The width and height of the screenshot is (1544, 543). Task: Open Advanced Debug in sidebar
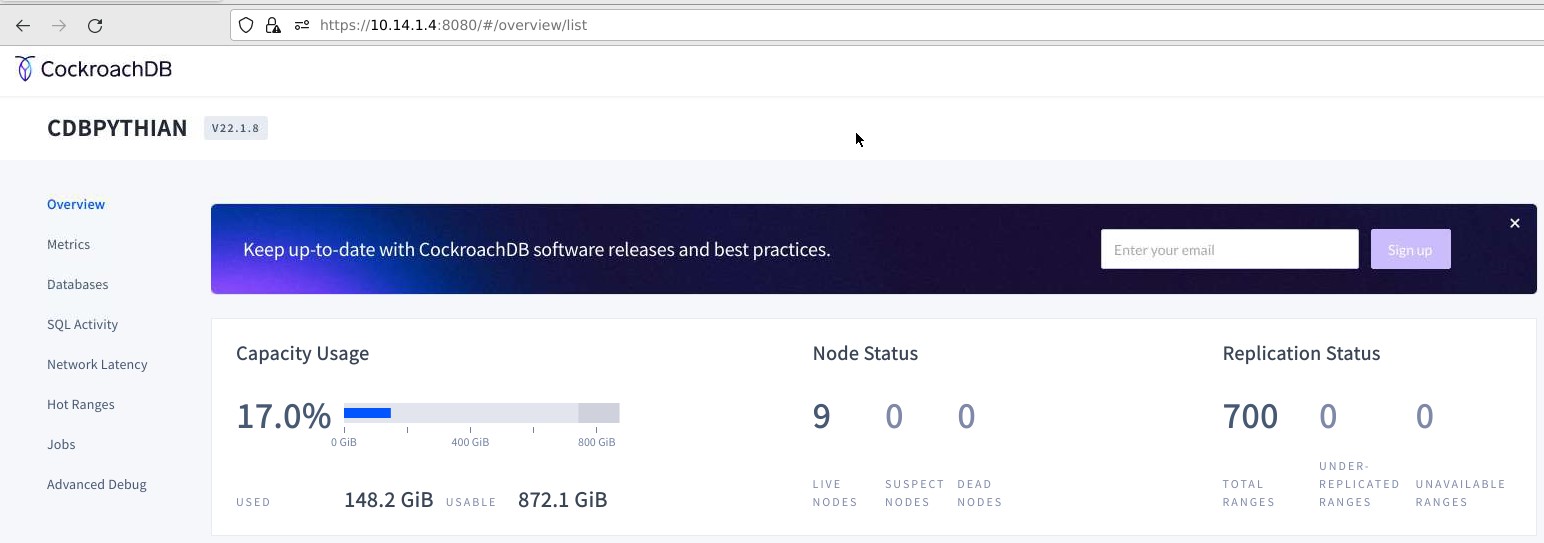point(96,484)
